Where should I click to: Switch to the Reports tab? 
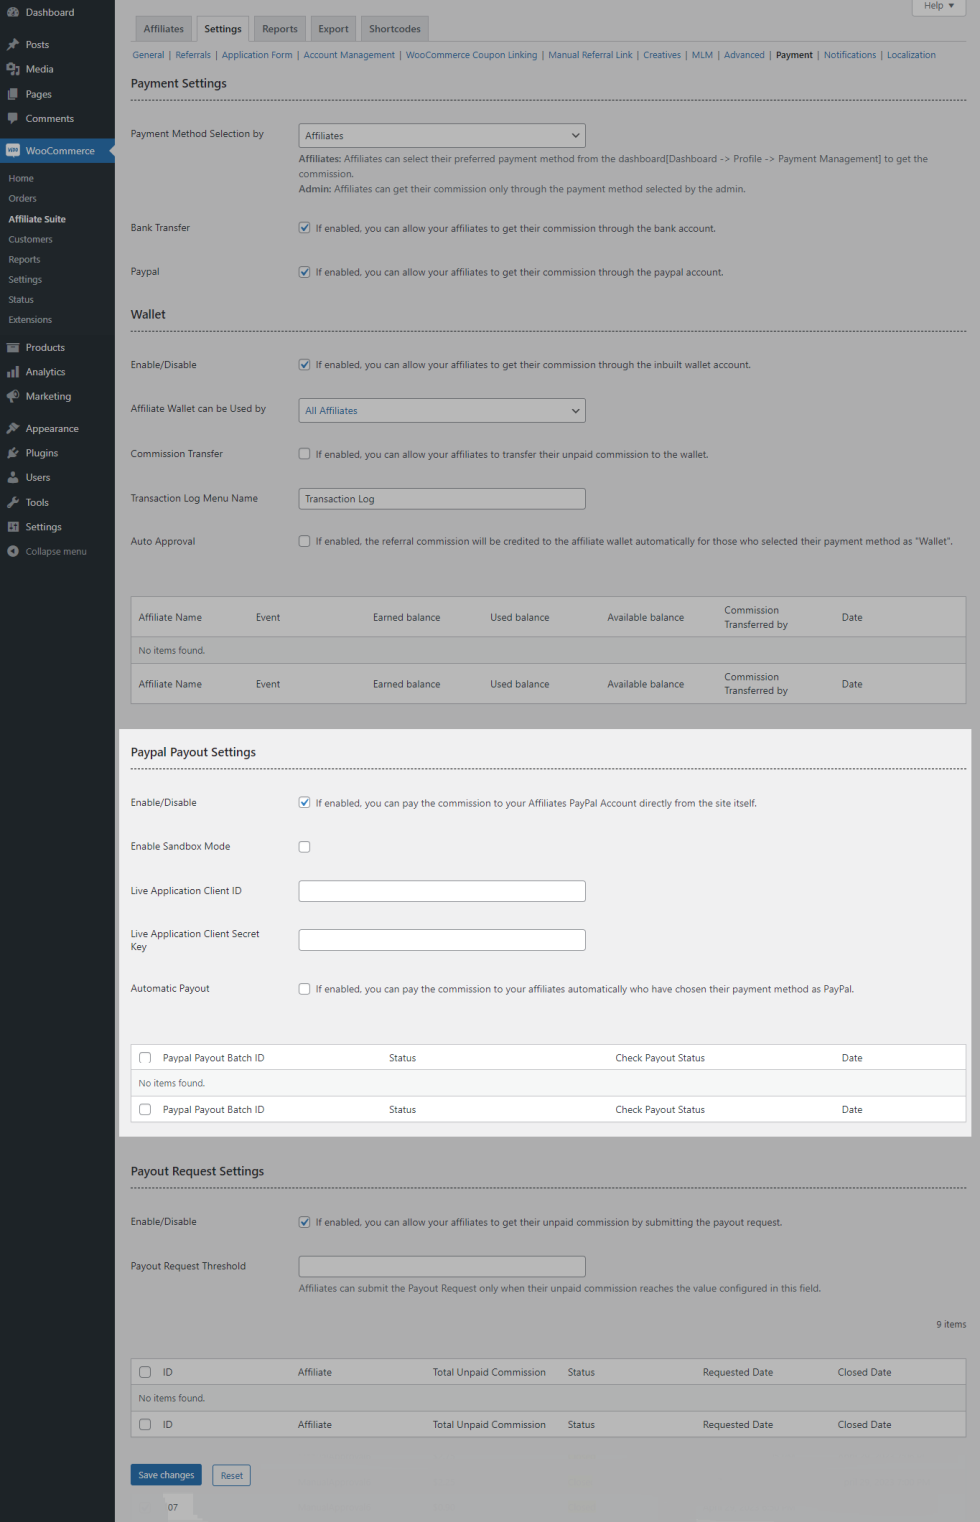click(x=280, y=29)
